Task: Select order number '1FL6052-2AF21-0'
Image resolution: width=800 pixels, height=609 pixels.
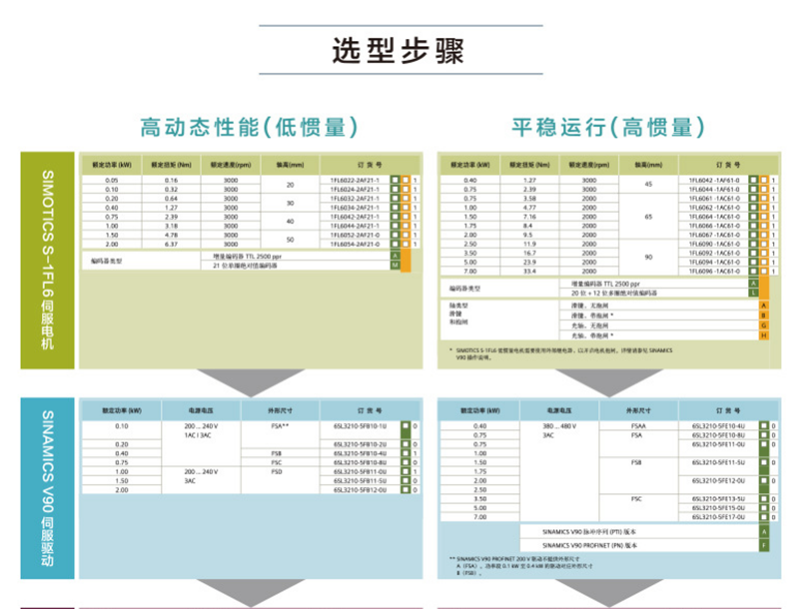Action: click(x=355, y=235)
